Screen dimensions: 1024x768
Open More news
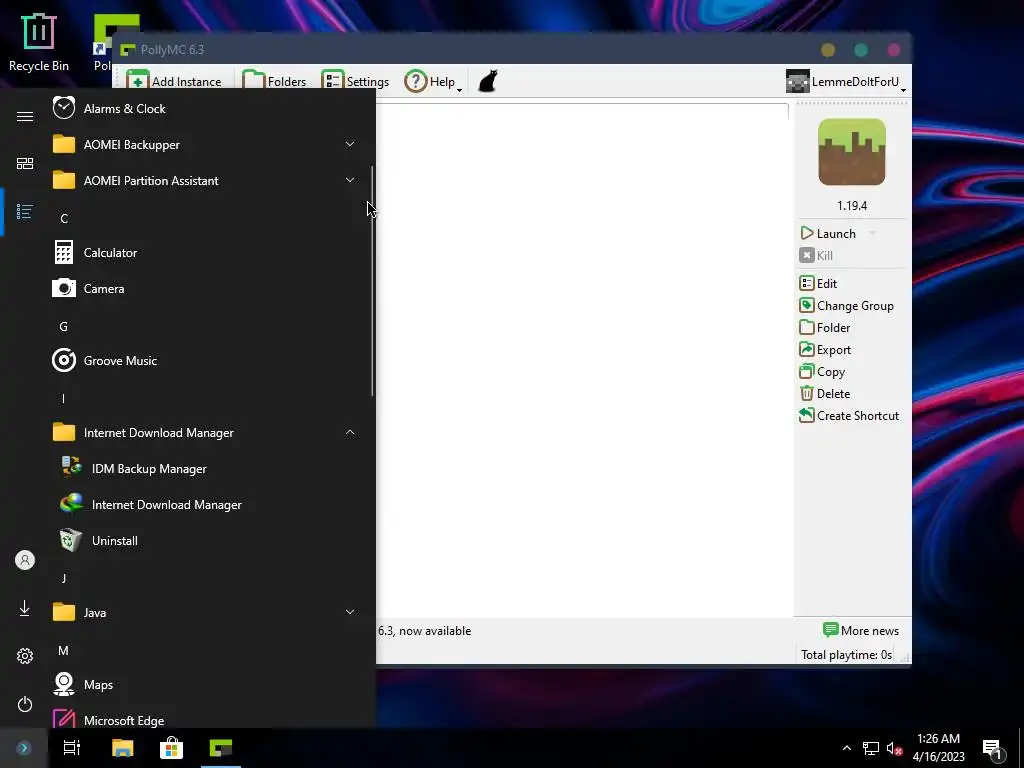point(861,630)
